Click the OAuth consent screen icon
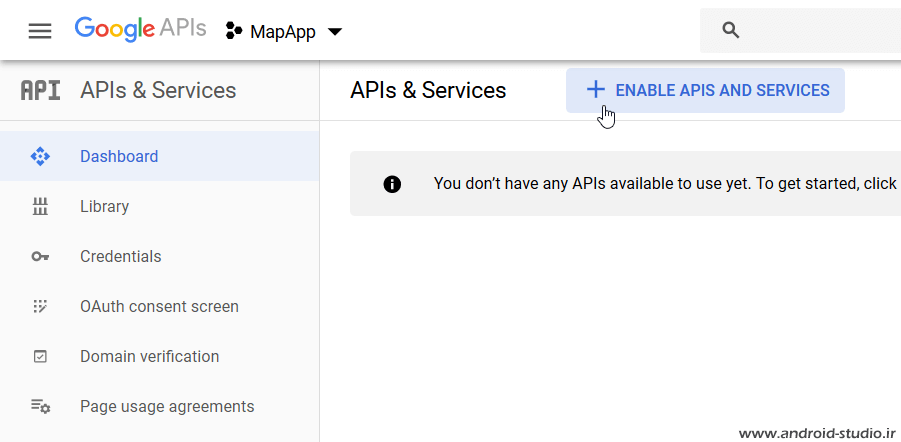This screenshot has width=901, height=442. point(40,306)
